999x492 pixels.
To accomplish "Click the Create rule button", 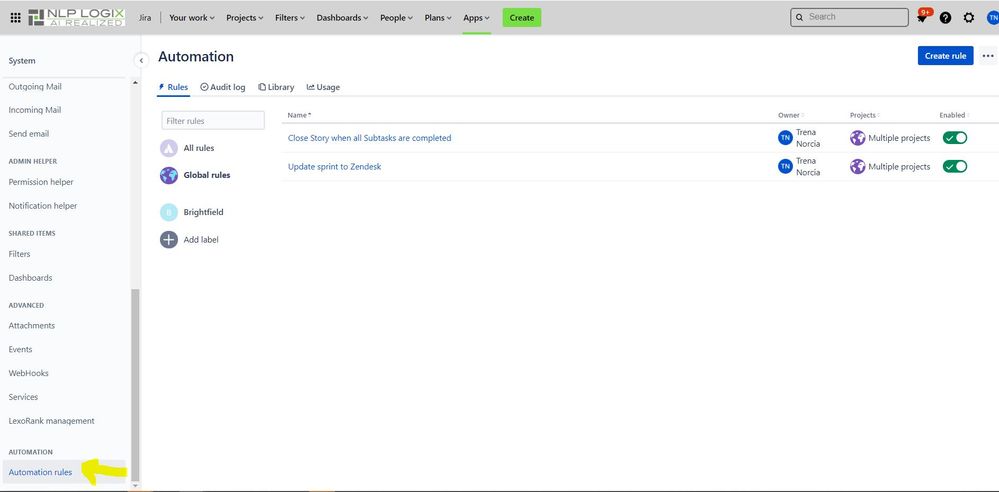I will tap(945, 56).
